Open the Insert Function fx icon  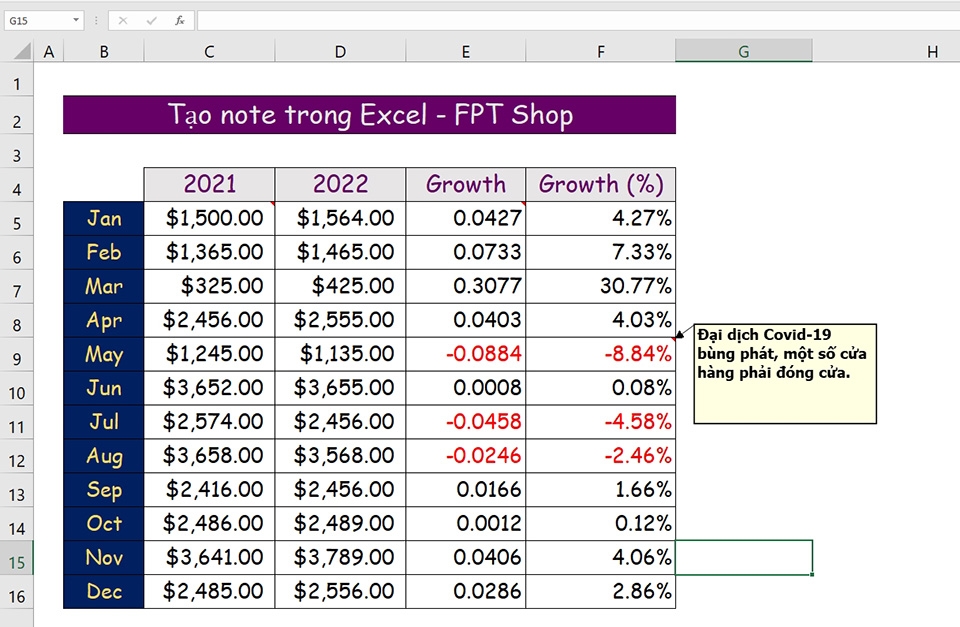[x=179, y=20]
